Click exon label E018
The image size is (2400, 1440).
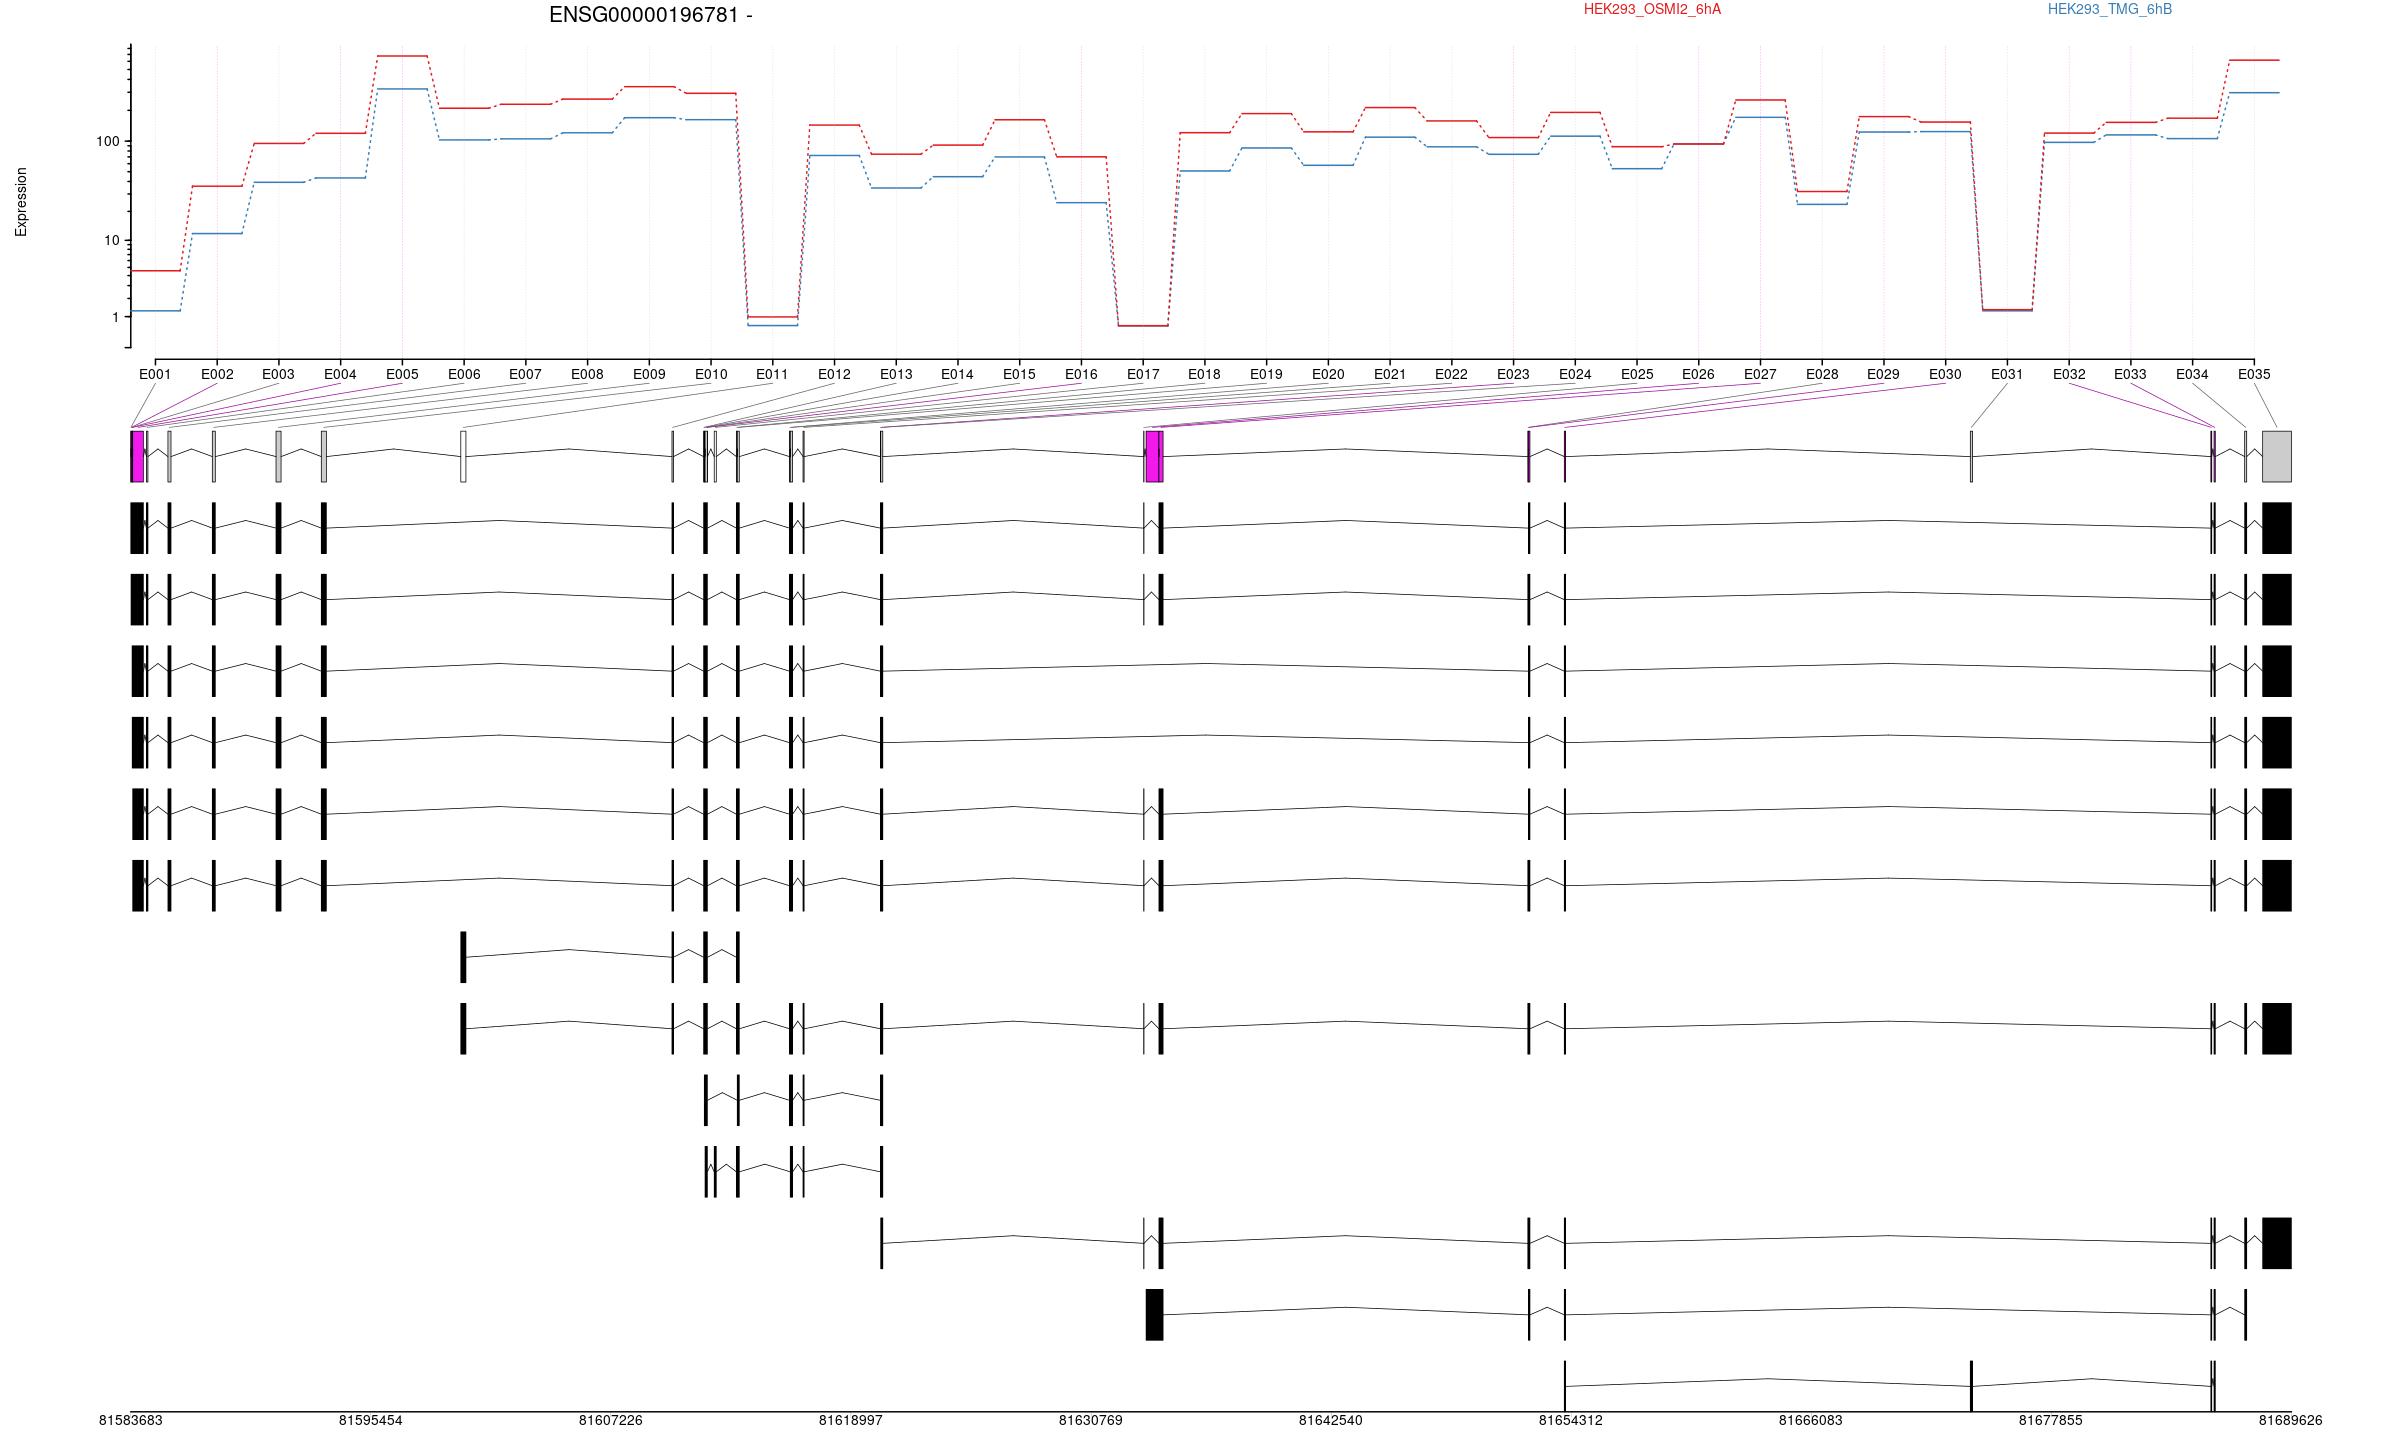tap(1204, 375)
